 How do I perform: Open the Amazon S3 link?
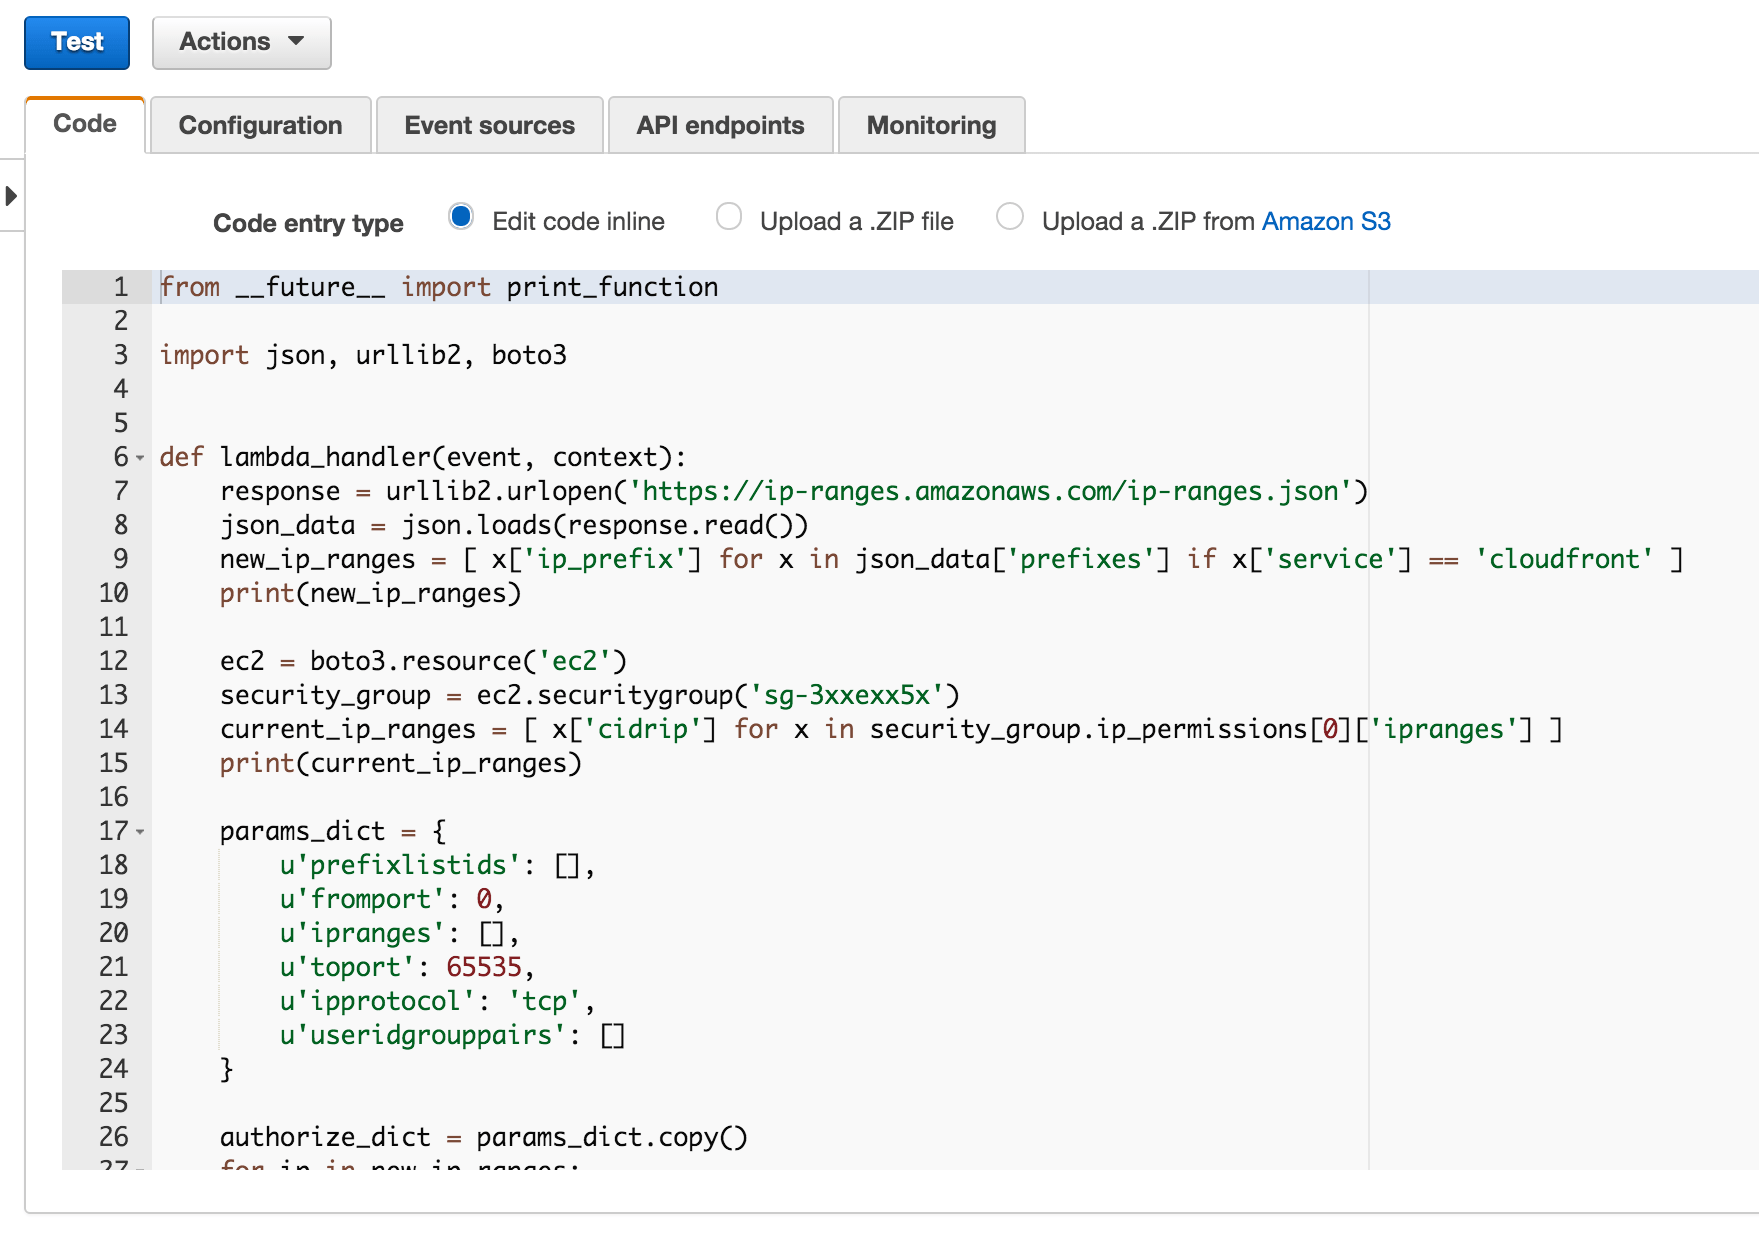click(1325, 221)
